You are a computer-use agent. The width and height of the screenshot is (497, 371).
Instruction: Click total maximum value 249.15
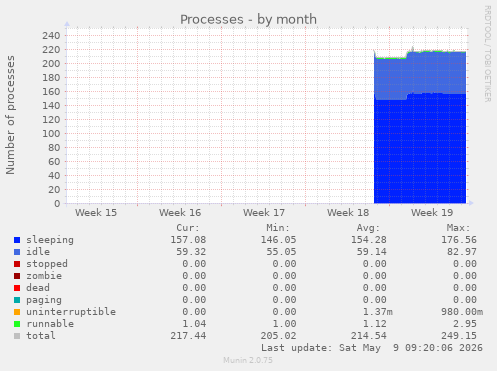pos(459,336)
